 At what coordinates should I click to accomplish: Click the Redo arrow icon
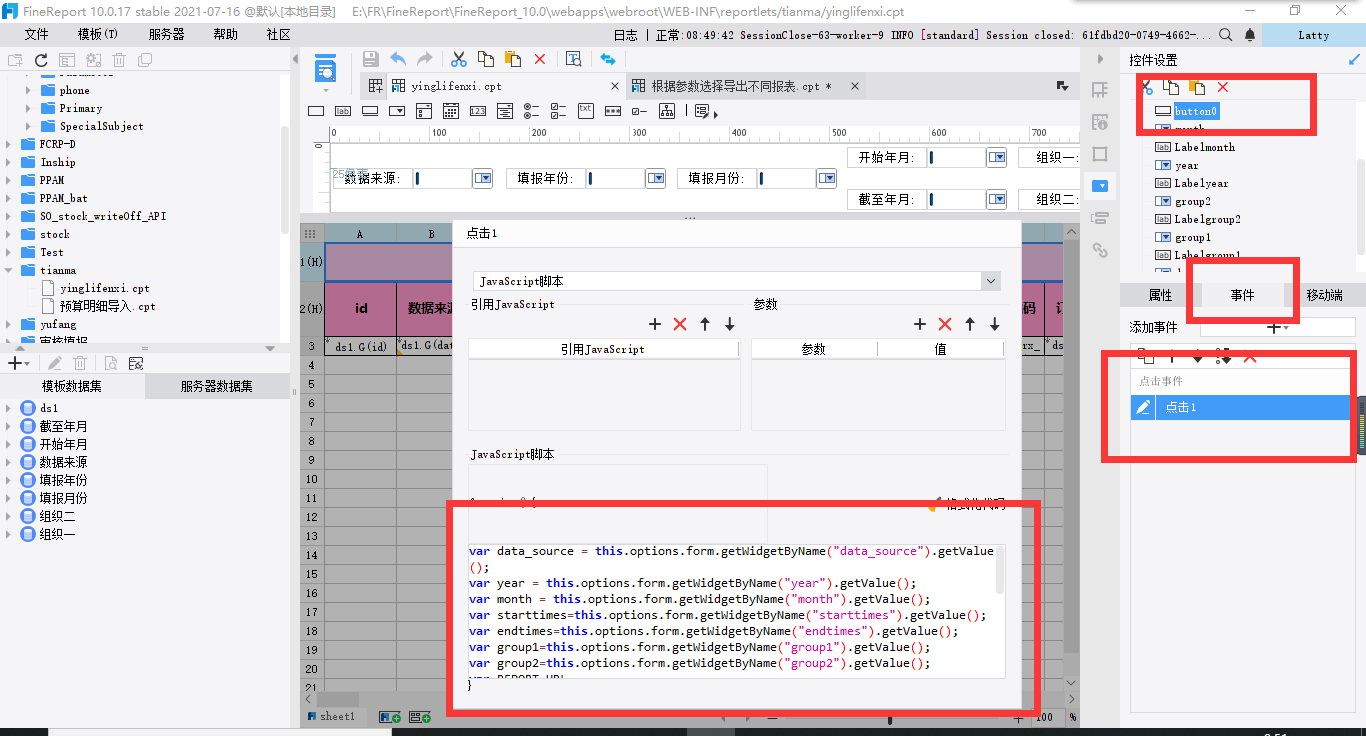pos(425,59)
